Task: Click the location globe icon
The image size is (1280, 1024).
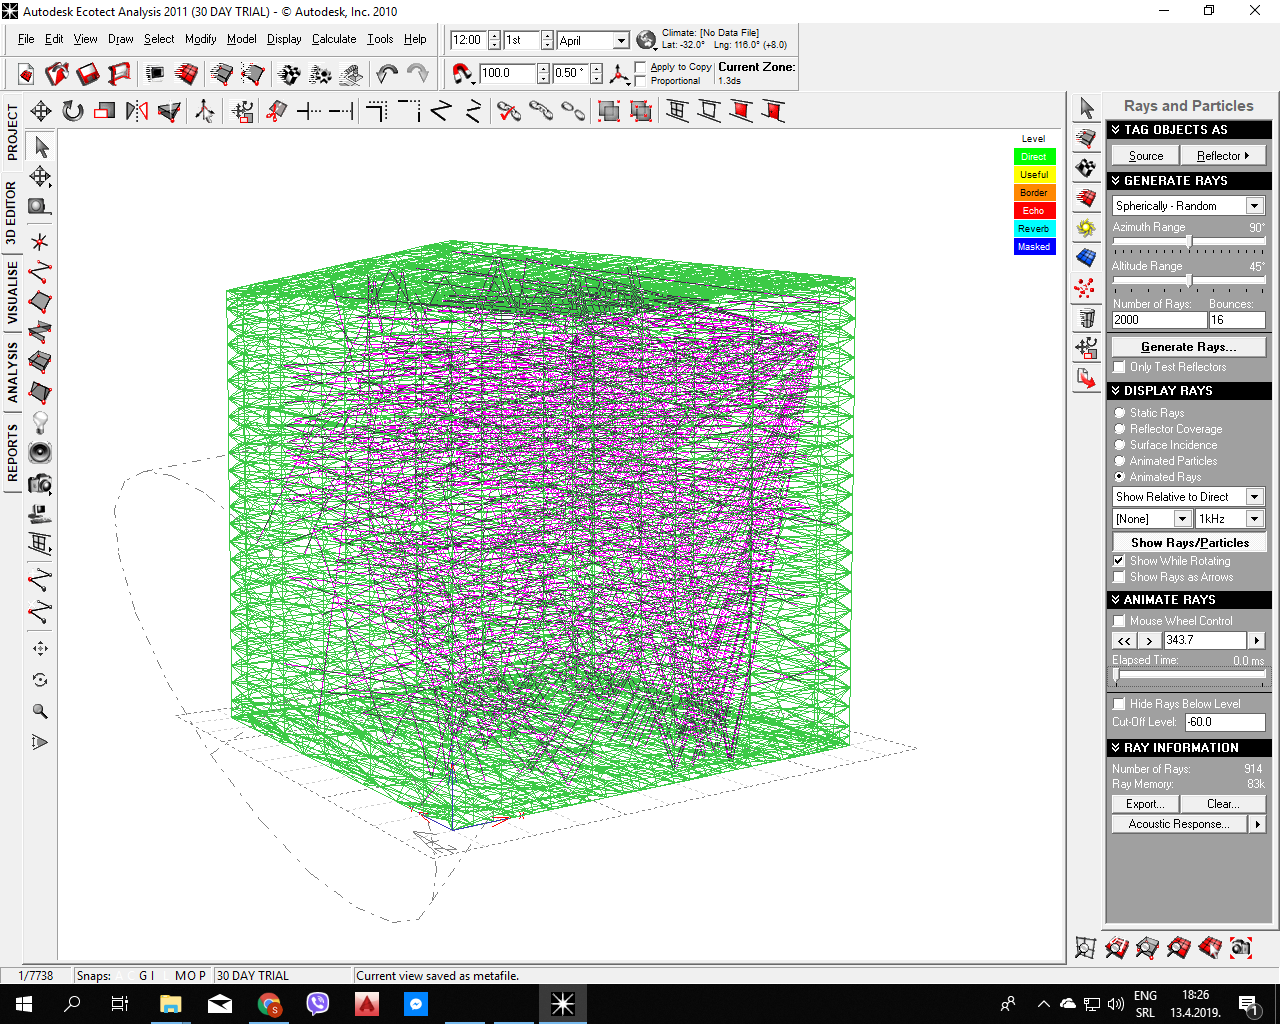Action: pos(646,40)
